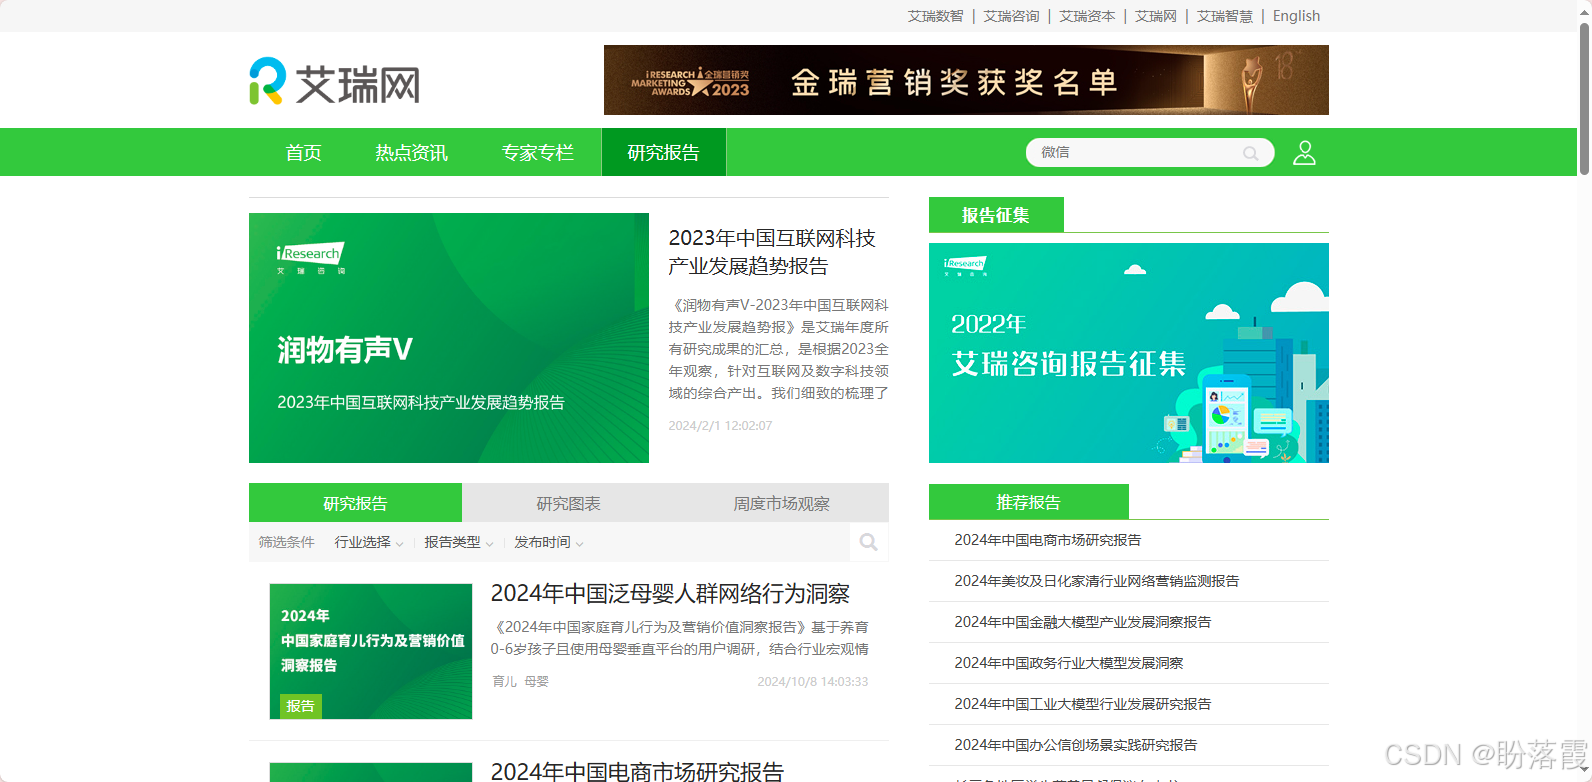
Task: Open the user account icon
Action: (1304, 152)
